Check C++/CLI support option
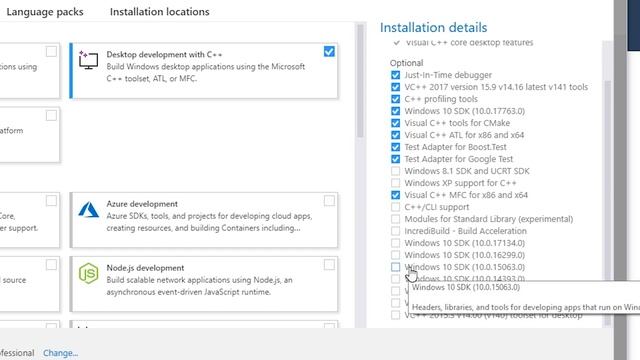Image resolution: width=640 pixels, height=360 pixels. 395,207
